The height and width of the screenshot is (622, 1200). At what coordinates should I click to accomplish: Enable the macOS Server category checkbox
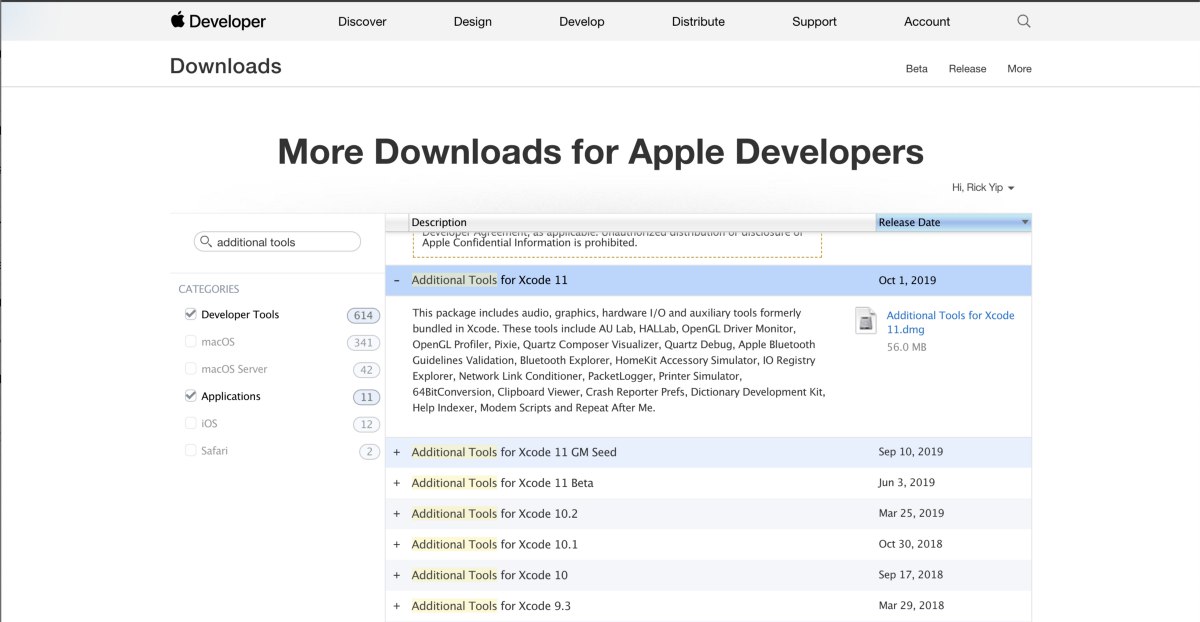[x=190, y=369]
